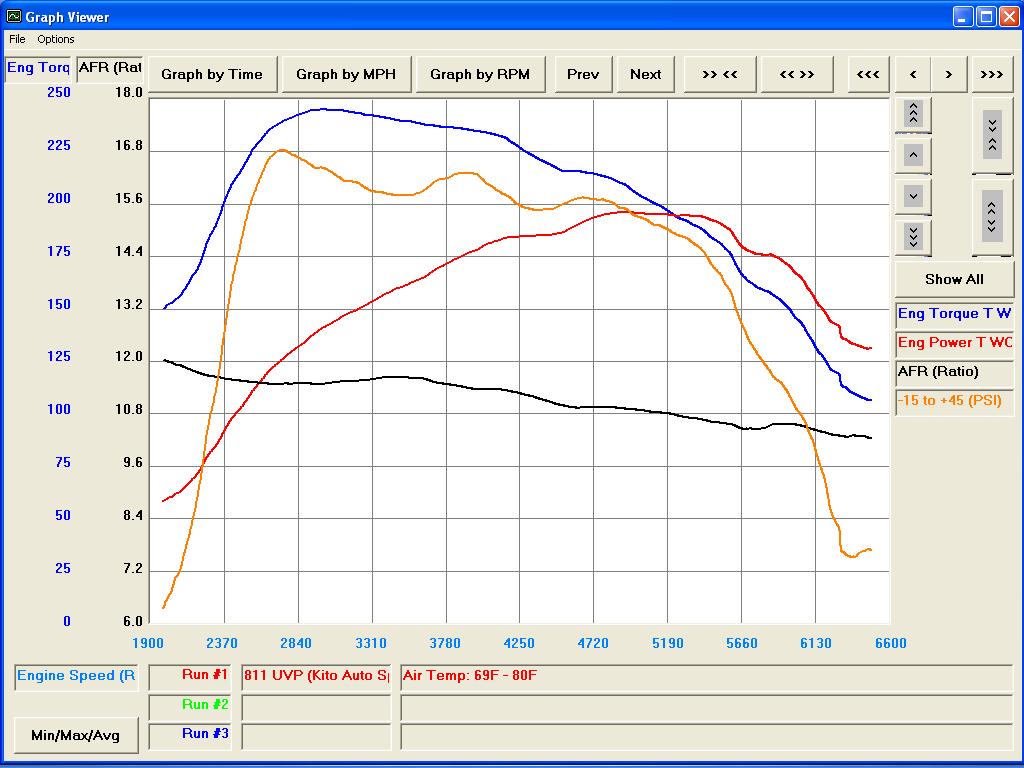
Task: Click the triple down-chevron scroll button
Action: pyautogui.click(x=913, y=237)
